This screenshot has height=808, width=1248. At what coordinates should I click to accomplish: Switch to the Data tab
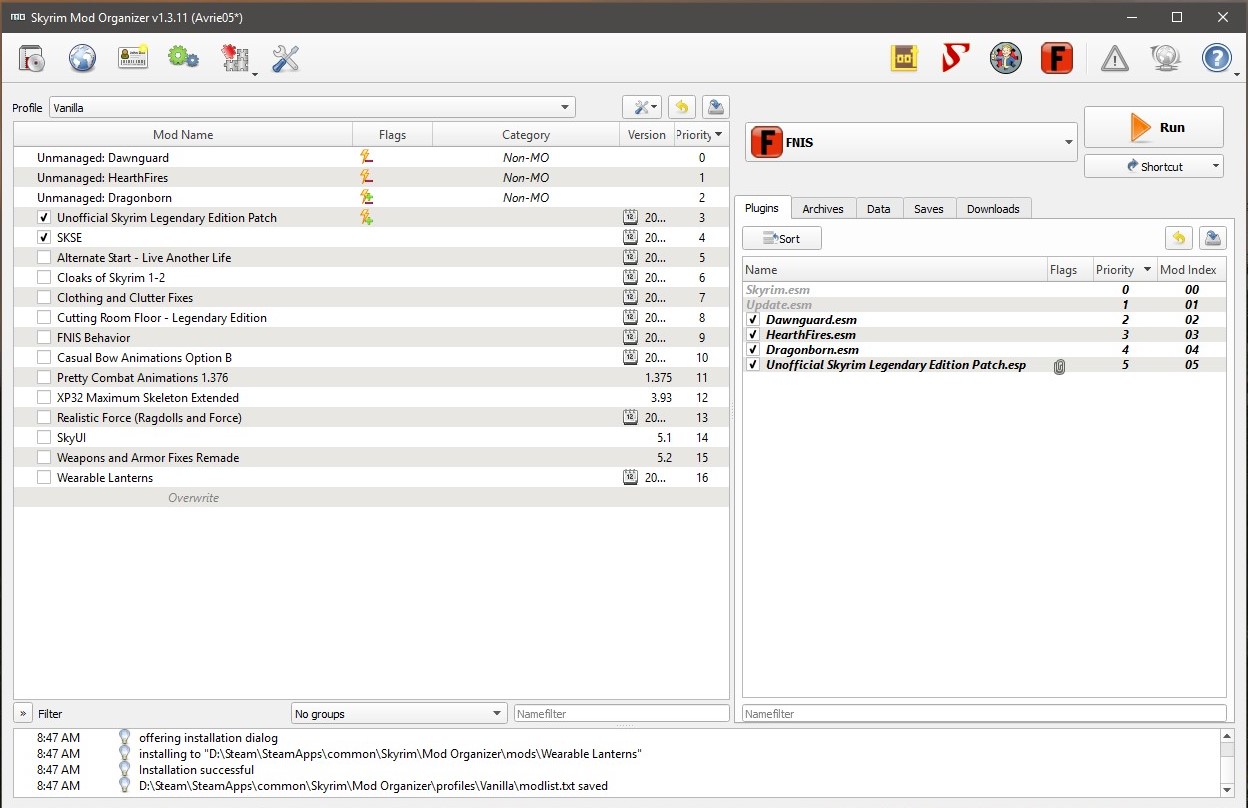(879, 208)
